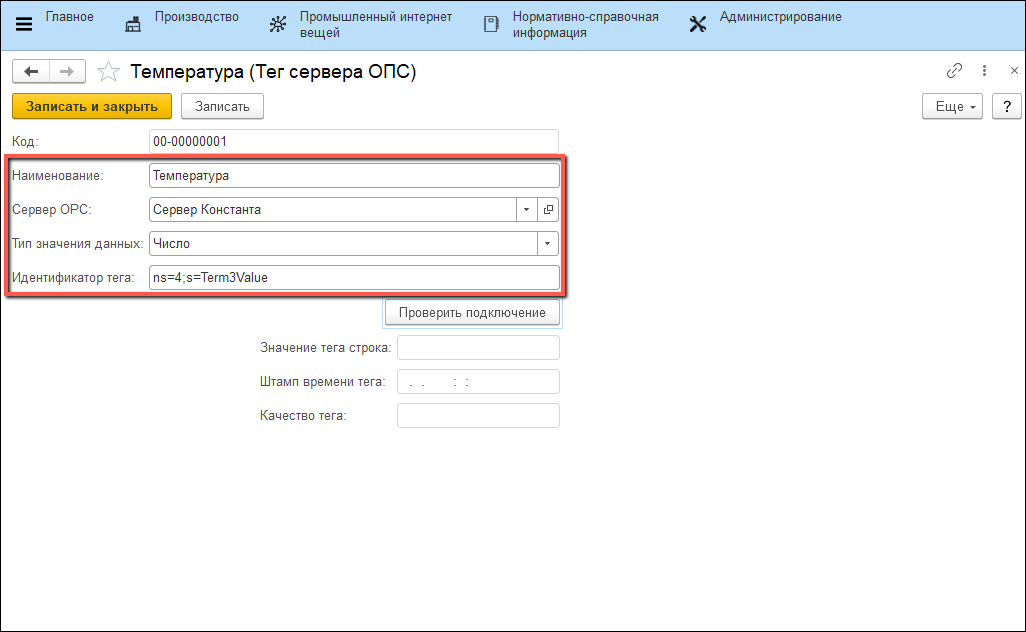Open the three-dot options menu

click(x=985, y=71)
